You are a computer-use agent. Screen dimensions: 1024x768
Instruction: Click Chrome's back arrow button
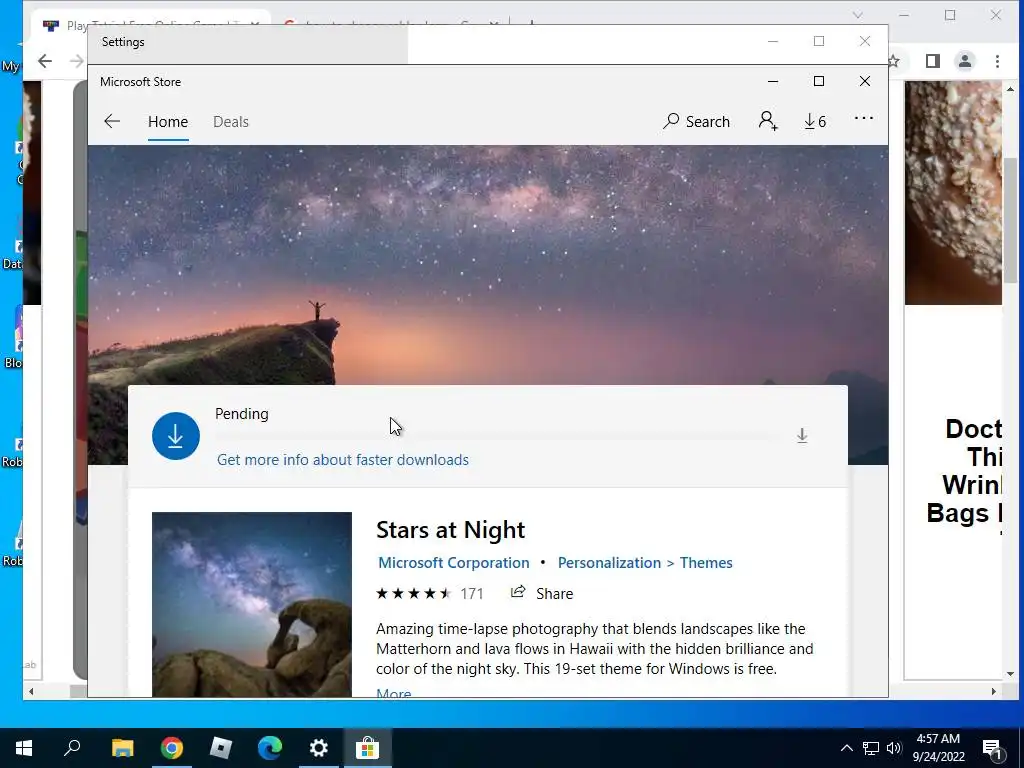(44, 61)
